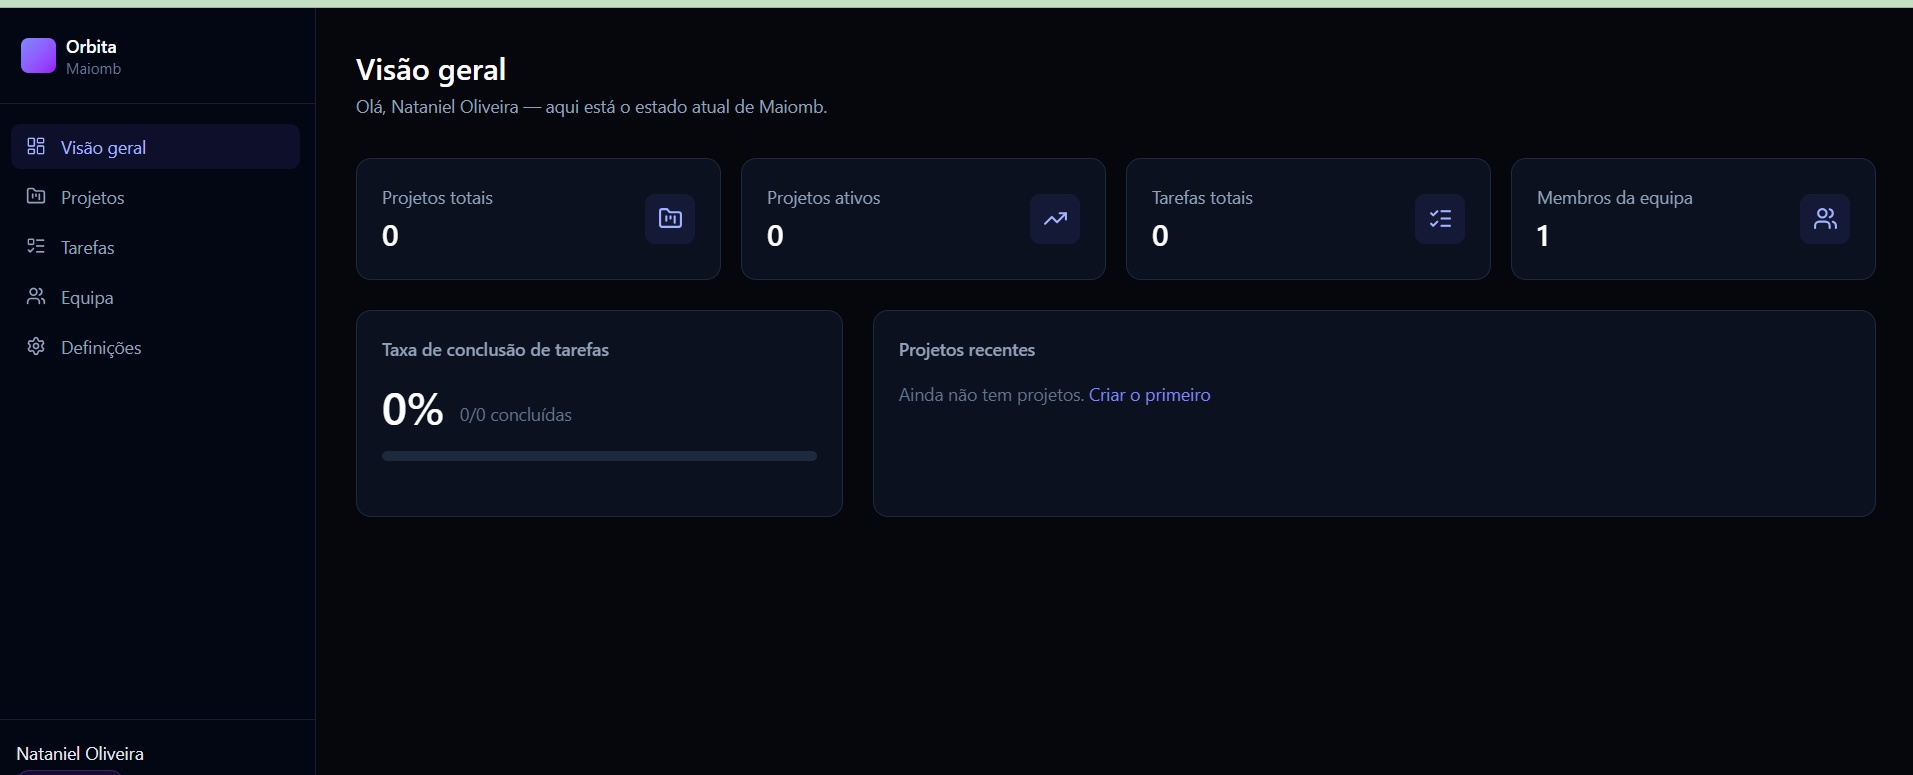The height and width of the screenshot is (775, 1913).
Task: Click the 'Projetos recentes' card title
Action: [967, 350]
